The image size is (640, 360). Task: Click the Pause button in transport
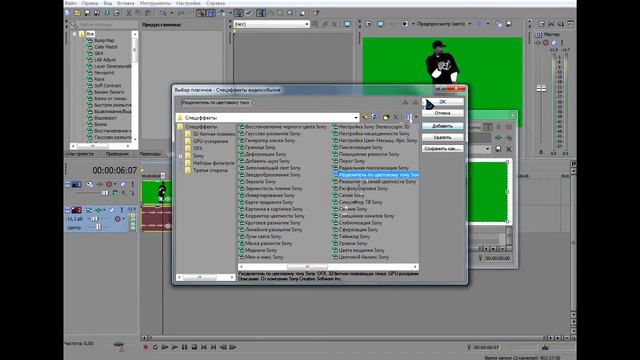pyautogui.click(x=184, y=347)
